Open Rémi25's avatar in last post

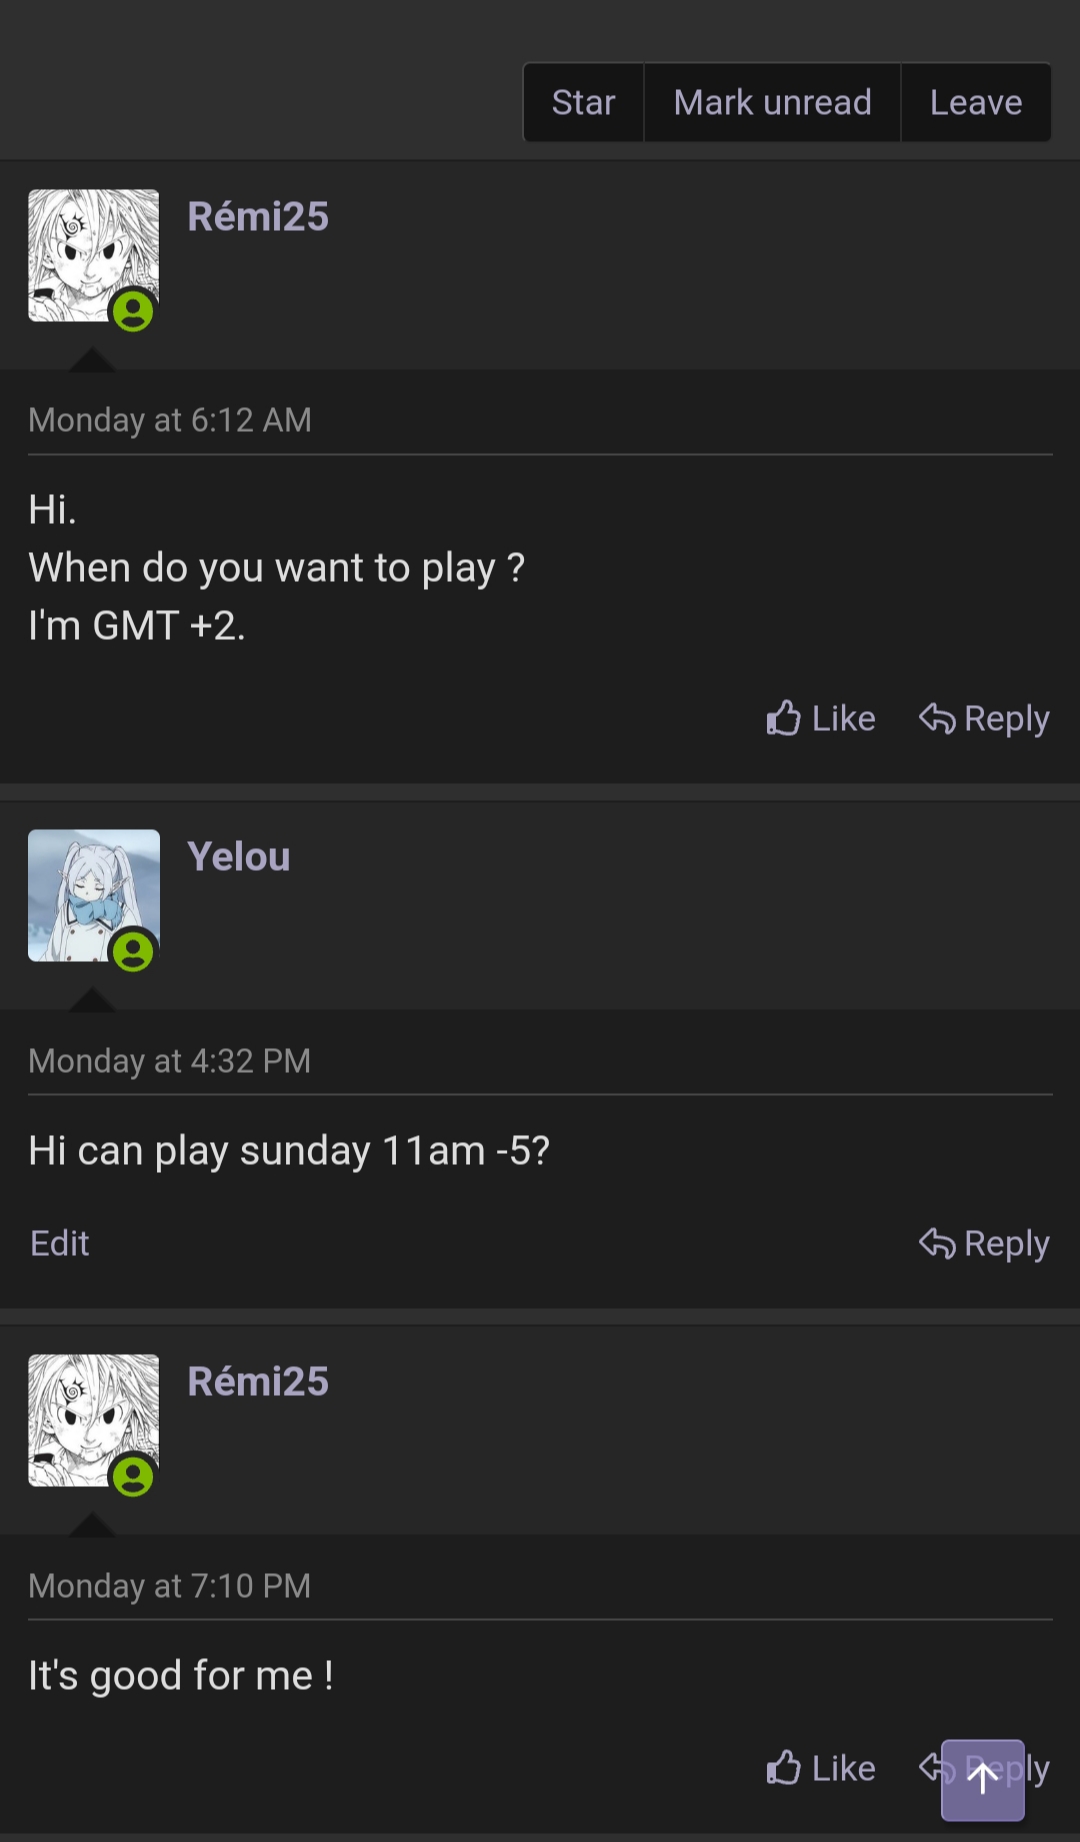coord(93,1420)
